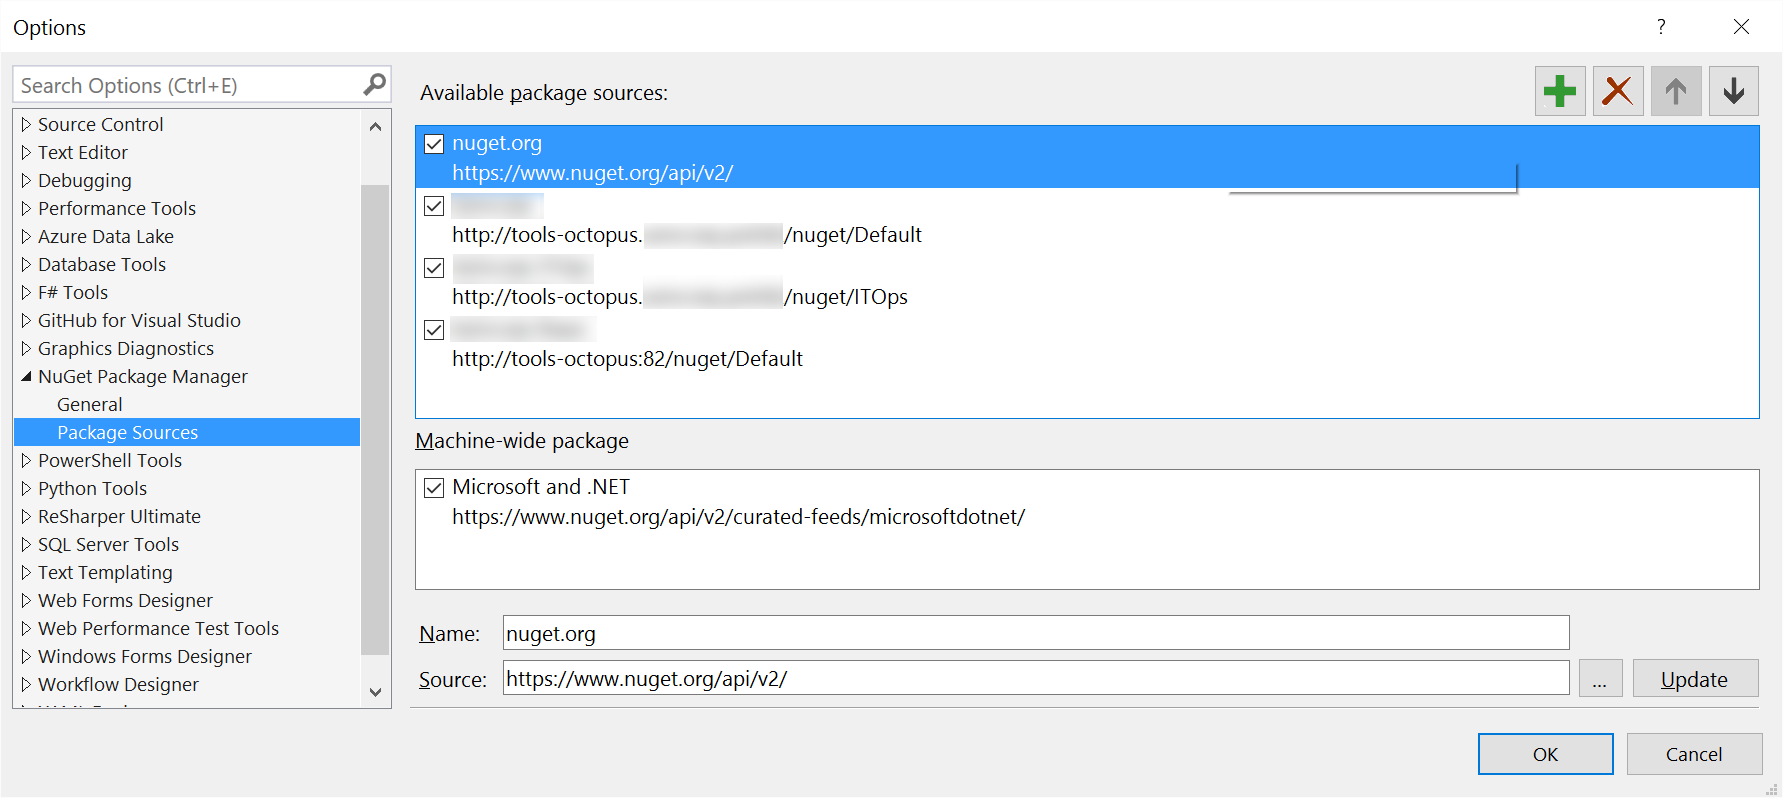Toggle the Microsoft and .NET machine-wide source checkbox

(x=434, y=488)
